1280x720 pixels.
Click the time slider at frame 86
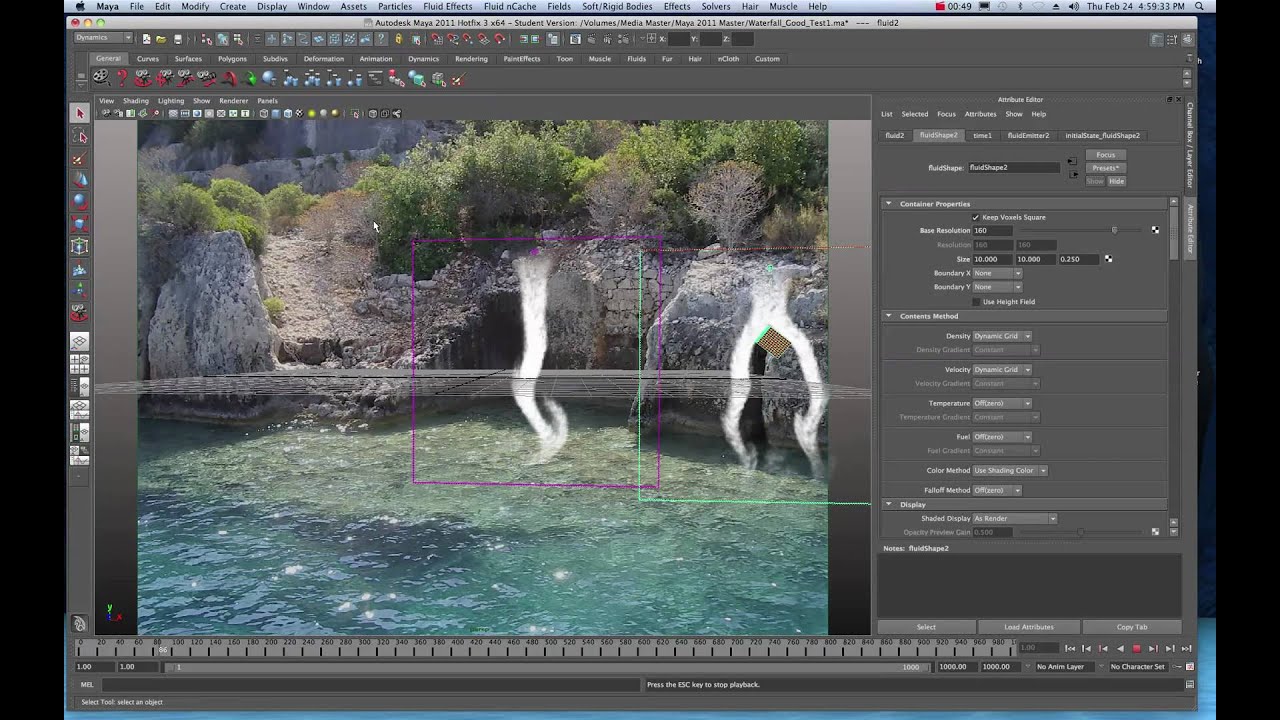163,648
